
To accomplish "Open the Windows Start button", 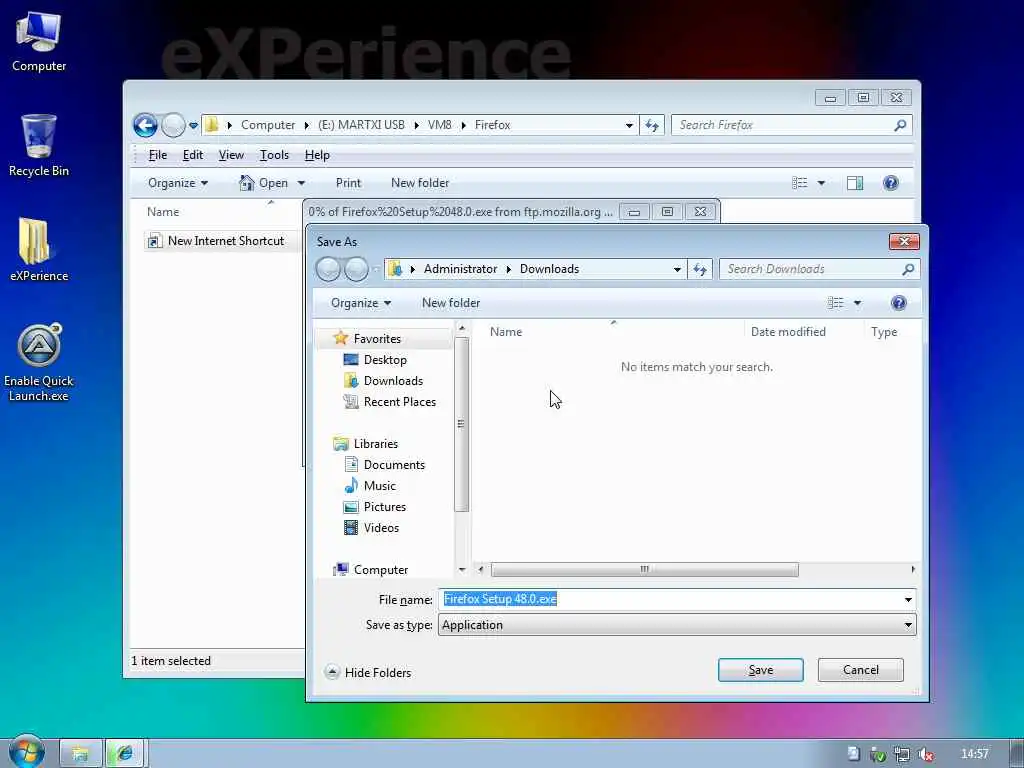I will pos(27,752).
